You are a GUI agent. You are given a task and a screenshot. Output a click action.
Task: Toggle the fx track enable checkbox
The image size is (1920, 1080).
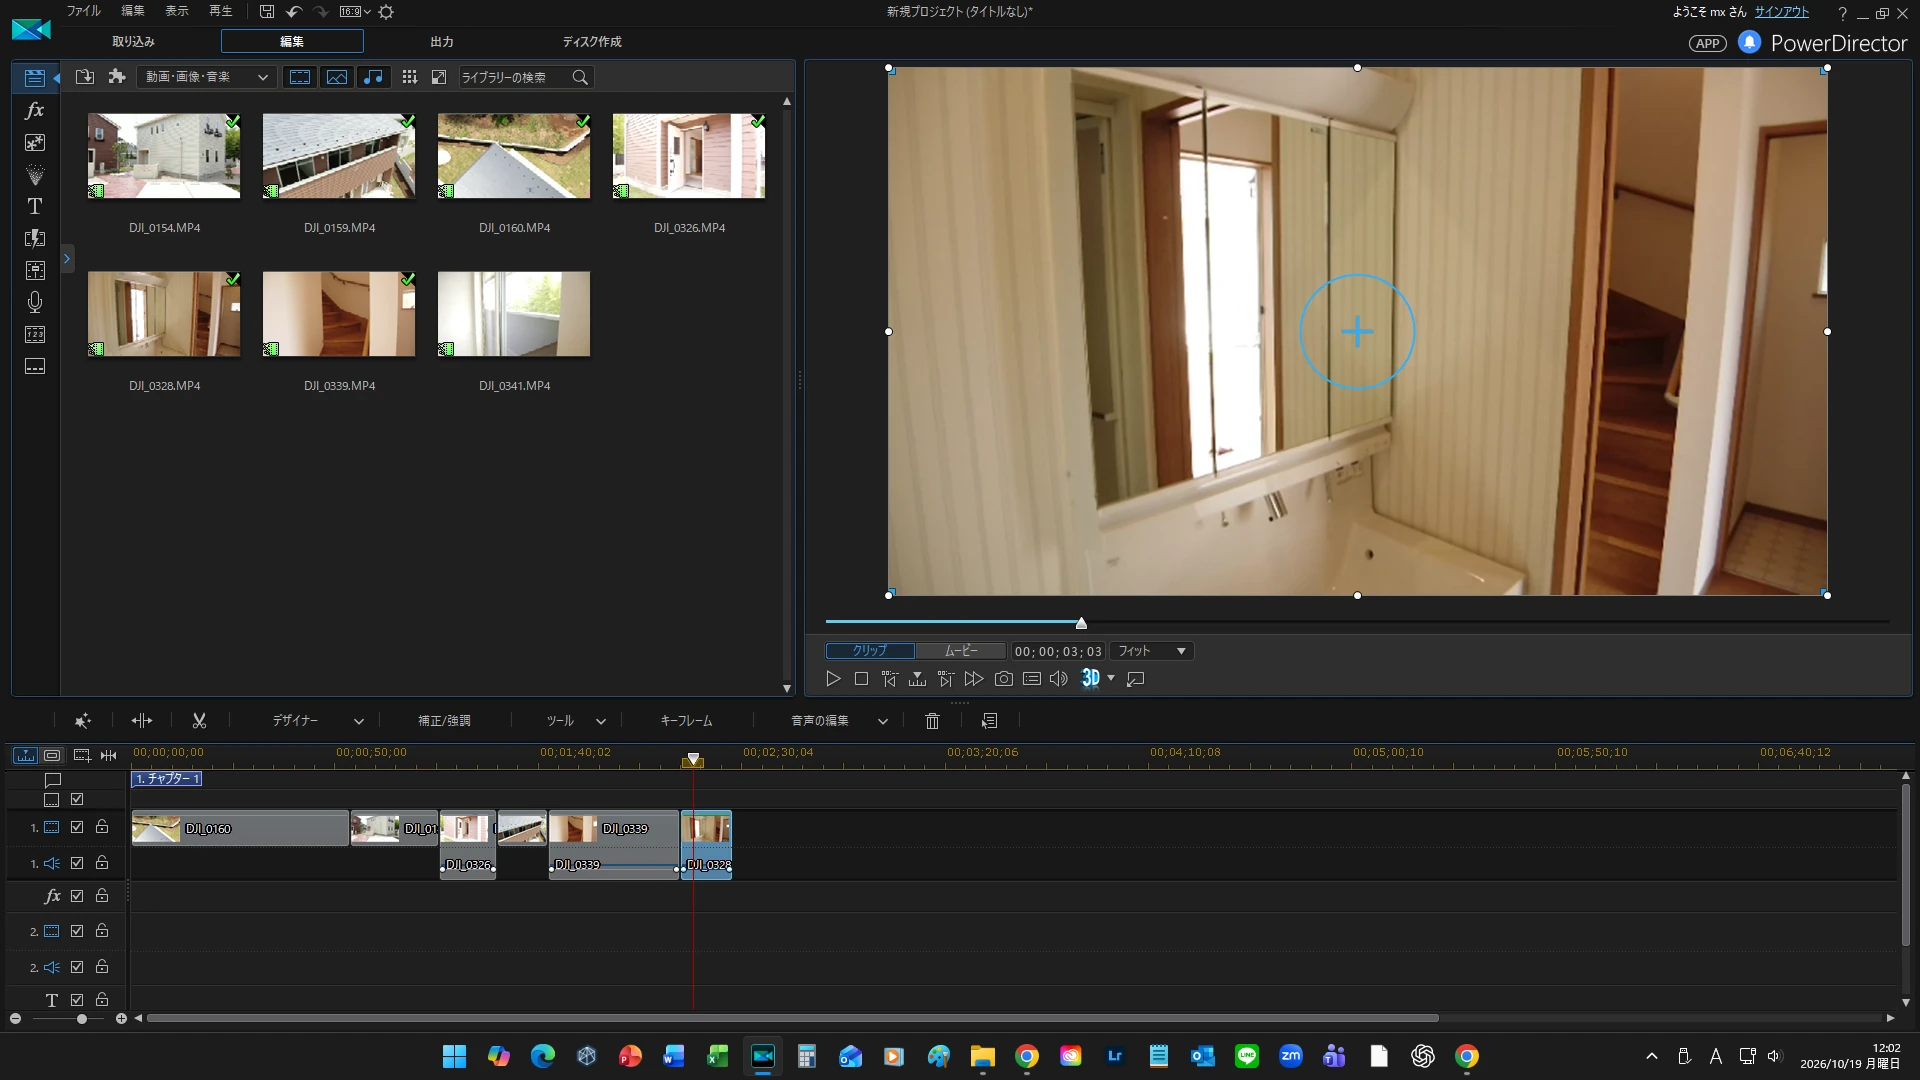pos(77,896)
